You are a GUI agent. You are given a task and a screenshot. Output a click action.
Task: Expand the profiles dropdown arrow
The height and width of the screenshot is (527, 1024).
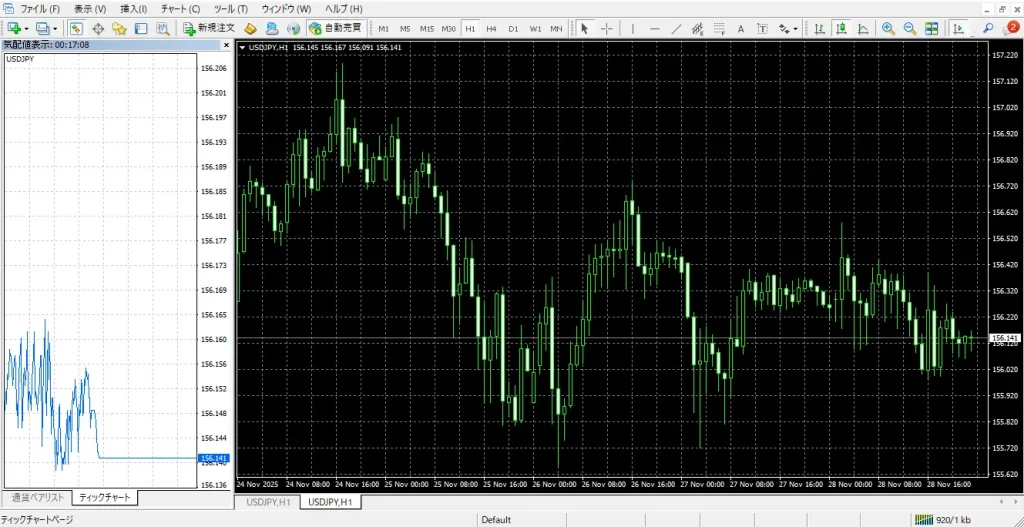[55, 28]
